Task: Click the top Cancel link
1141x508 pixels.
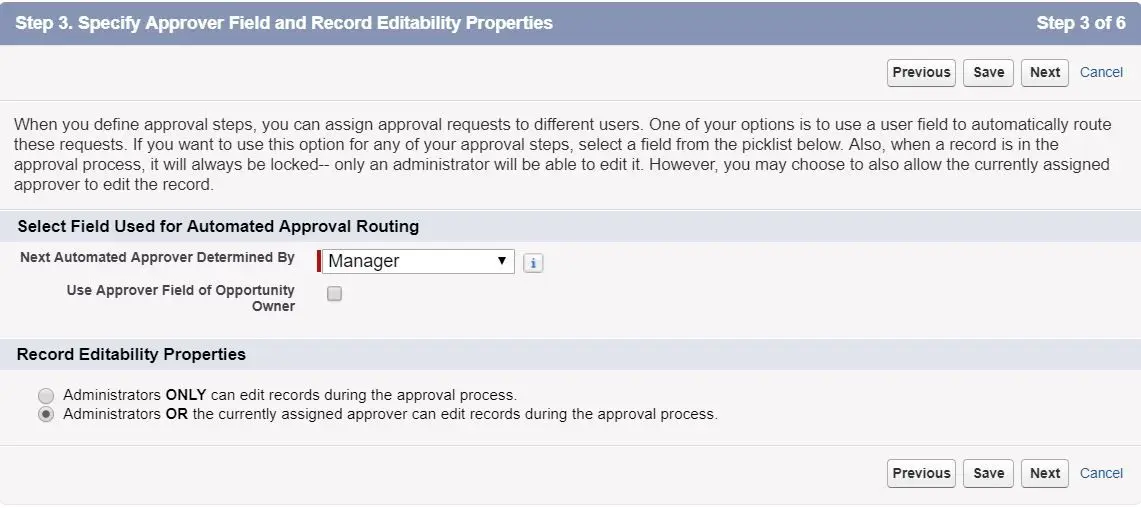Action: (x=1101, y=73)
